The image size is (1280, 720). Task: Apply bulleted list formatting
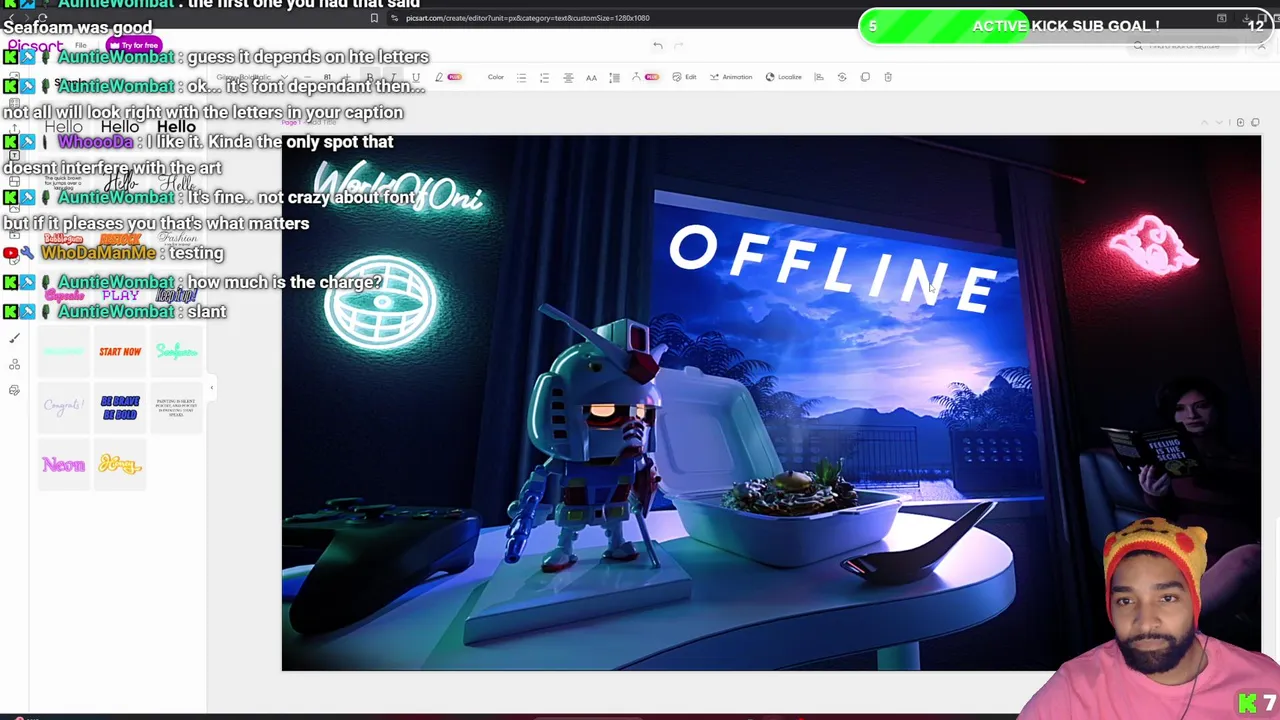click(521, 77)
